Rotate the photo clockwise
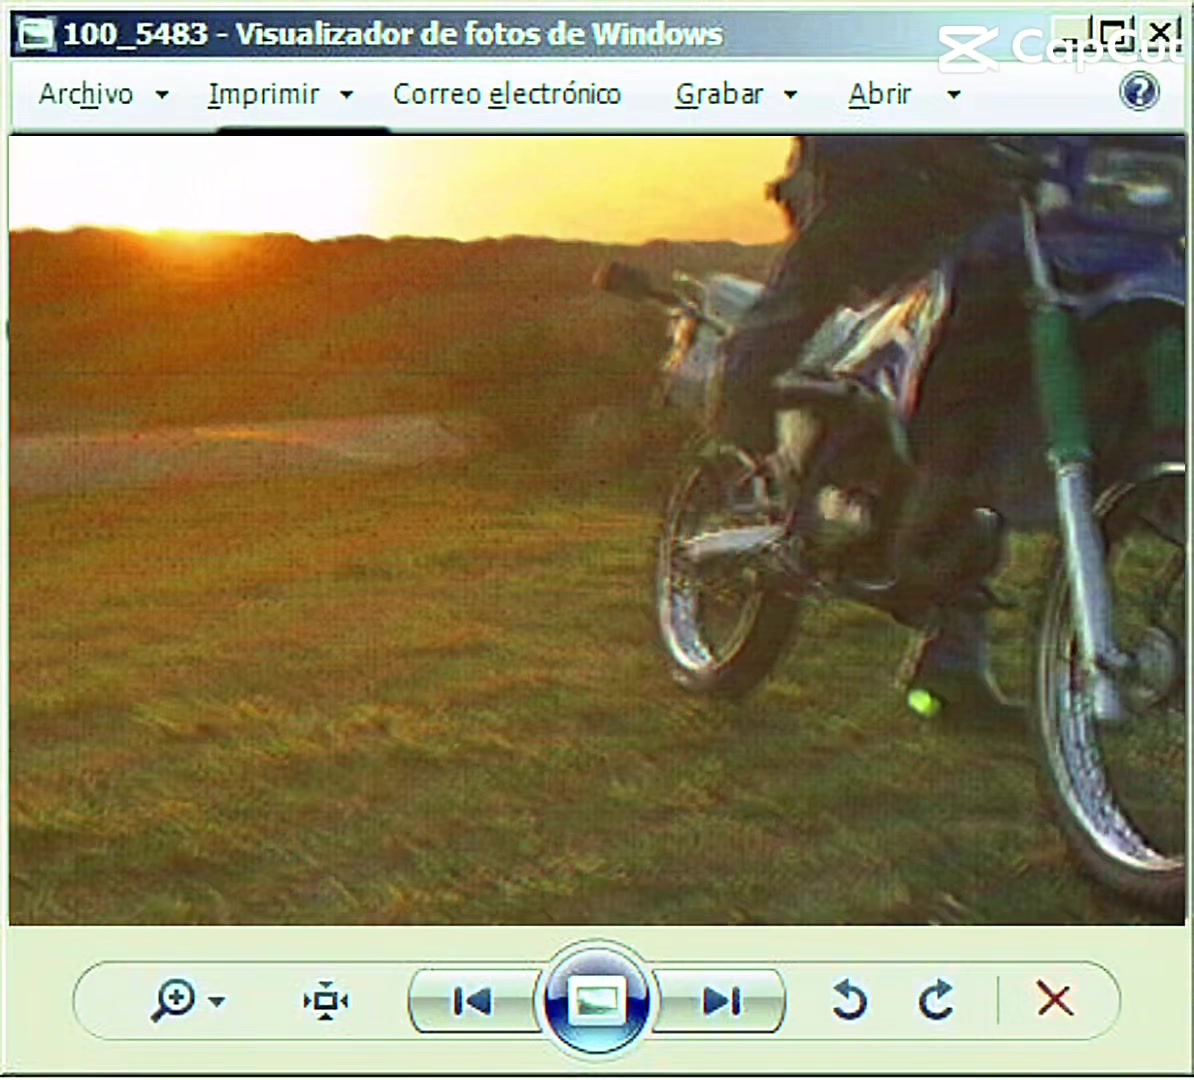Image resolution: width=1194 pixels, height=1080 pixels. pyautogui.click(x=937, y=1000)
